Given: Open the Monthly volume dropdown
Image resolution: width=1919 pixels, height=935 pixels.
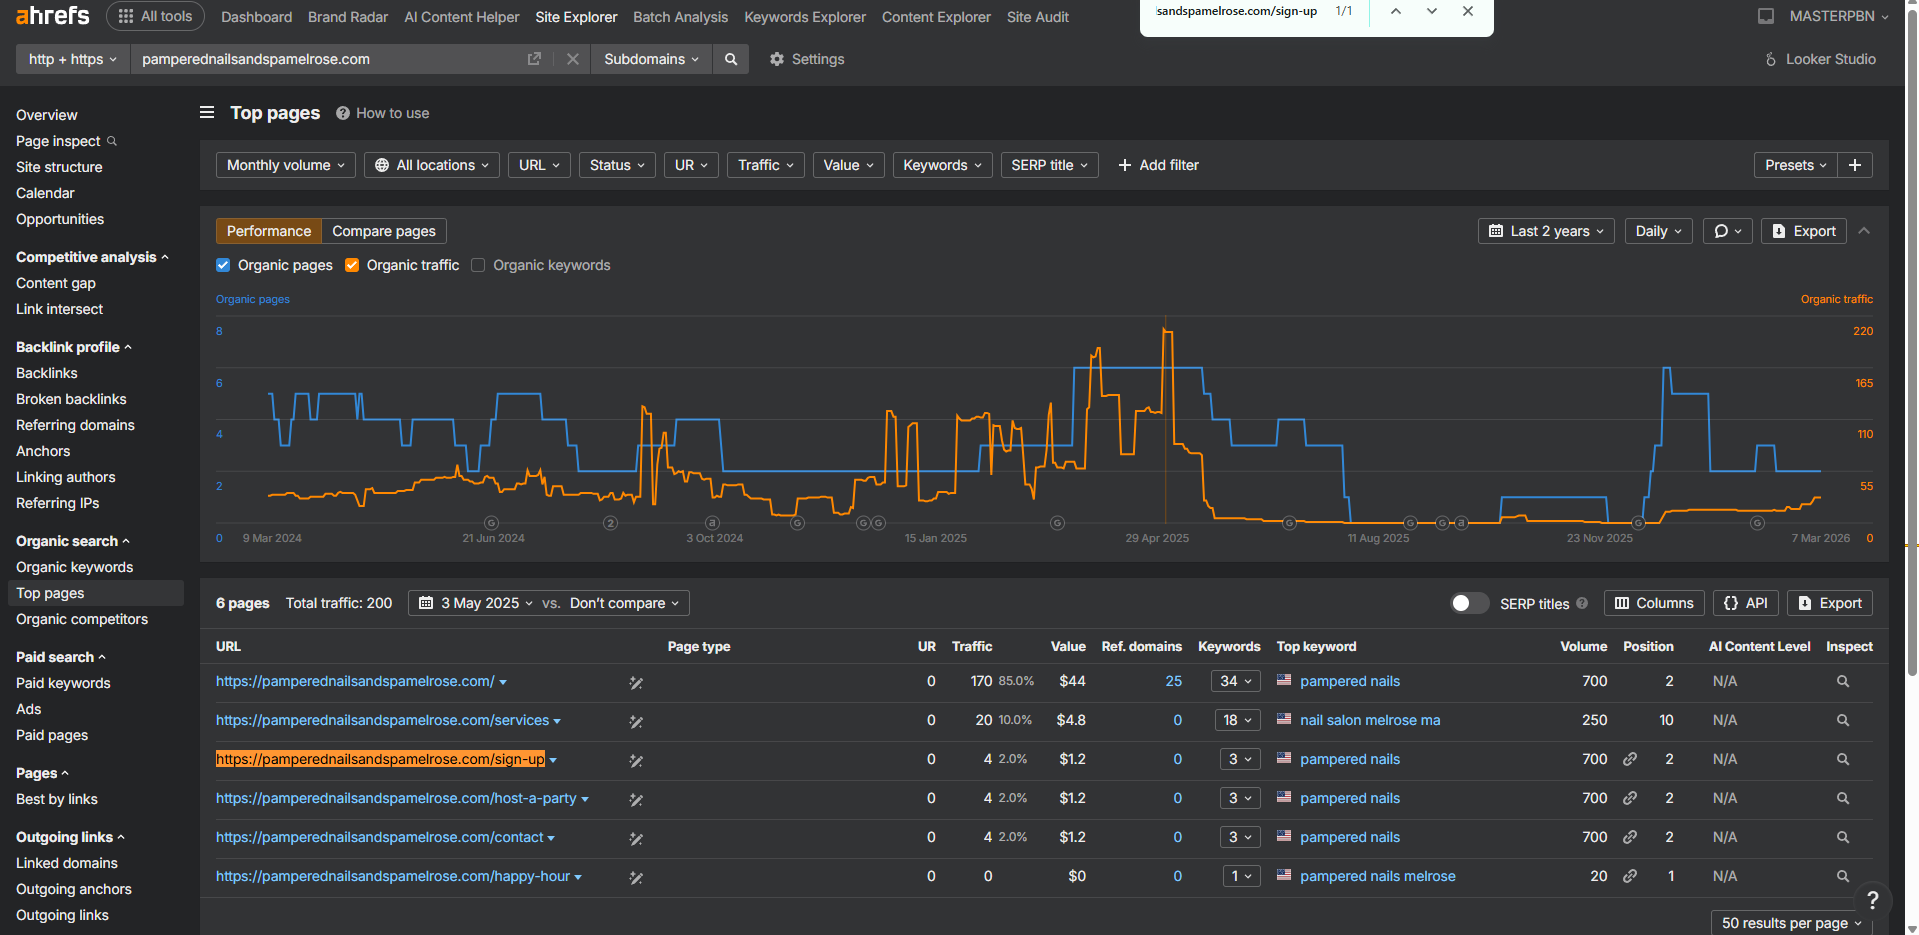Looking at the screenshot, I should click(x=286, y=165).
